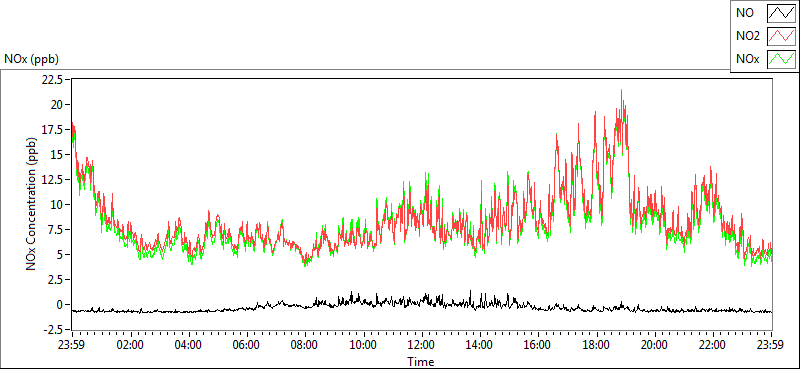Screen dimensions: 800x369
Task: Click the first 23:59 x-axis start time
Action: click(x=72, y=344)
